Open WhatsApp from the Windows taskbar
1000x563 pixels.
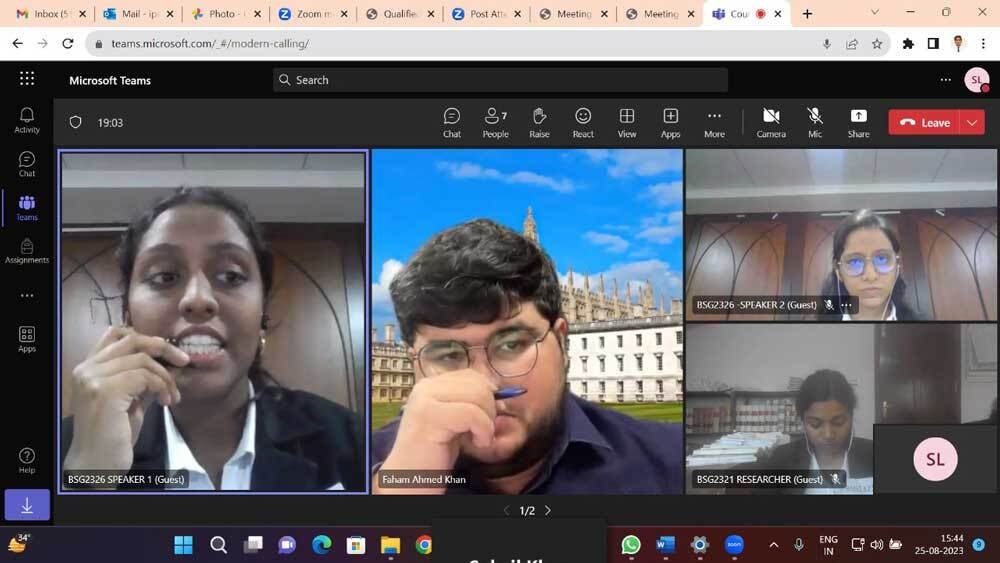pyautogui.click(x=631, y=545)
